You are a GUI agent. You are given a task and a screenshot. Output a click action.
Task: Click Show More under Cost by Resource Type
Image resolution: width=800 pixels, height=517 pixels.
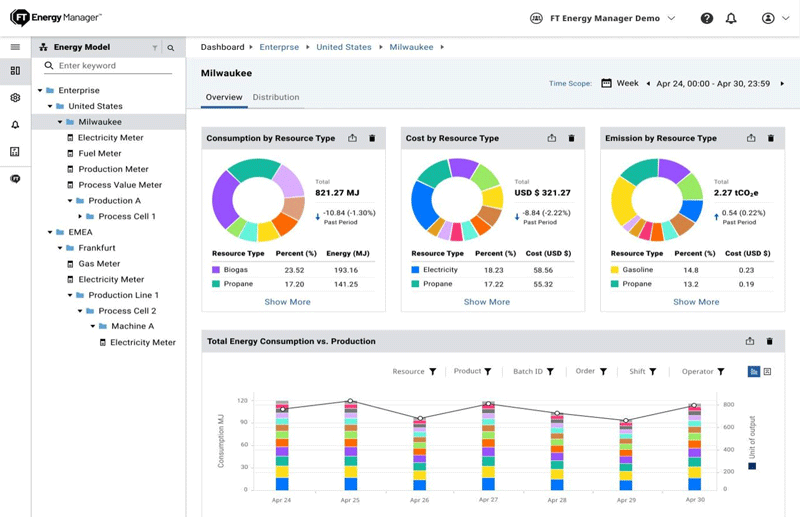click(487, 301)
